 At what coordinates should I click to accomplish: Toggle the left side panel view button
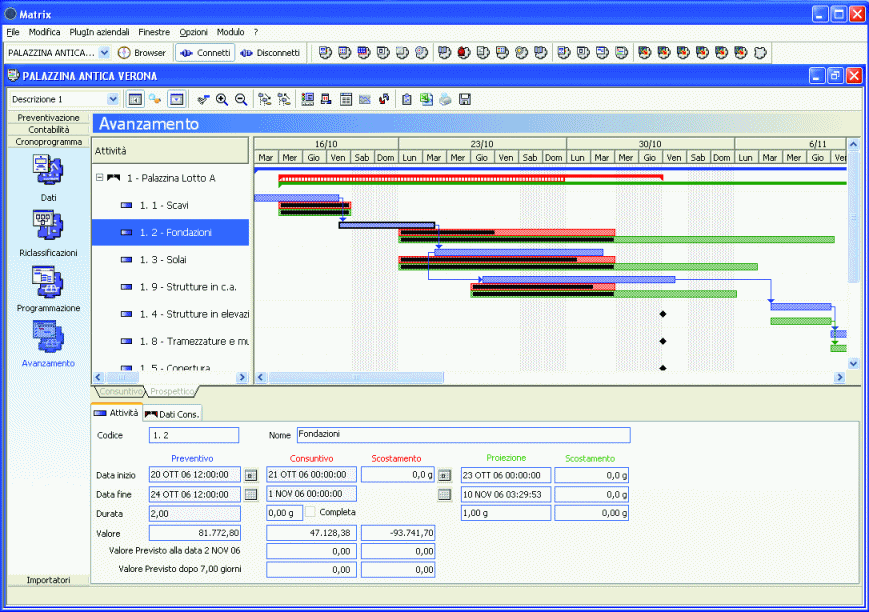coord(135,99)
